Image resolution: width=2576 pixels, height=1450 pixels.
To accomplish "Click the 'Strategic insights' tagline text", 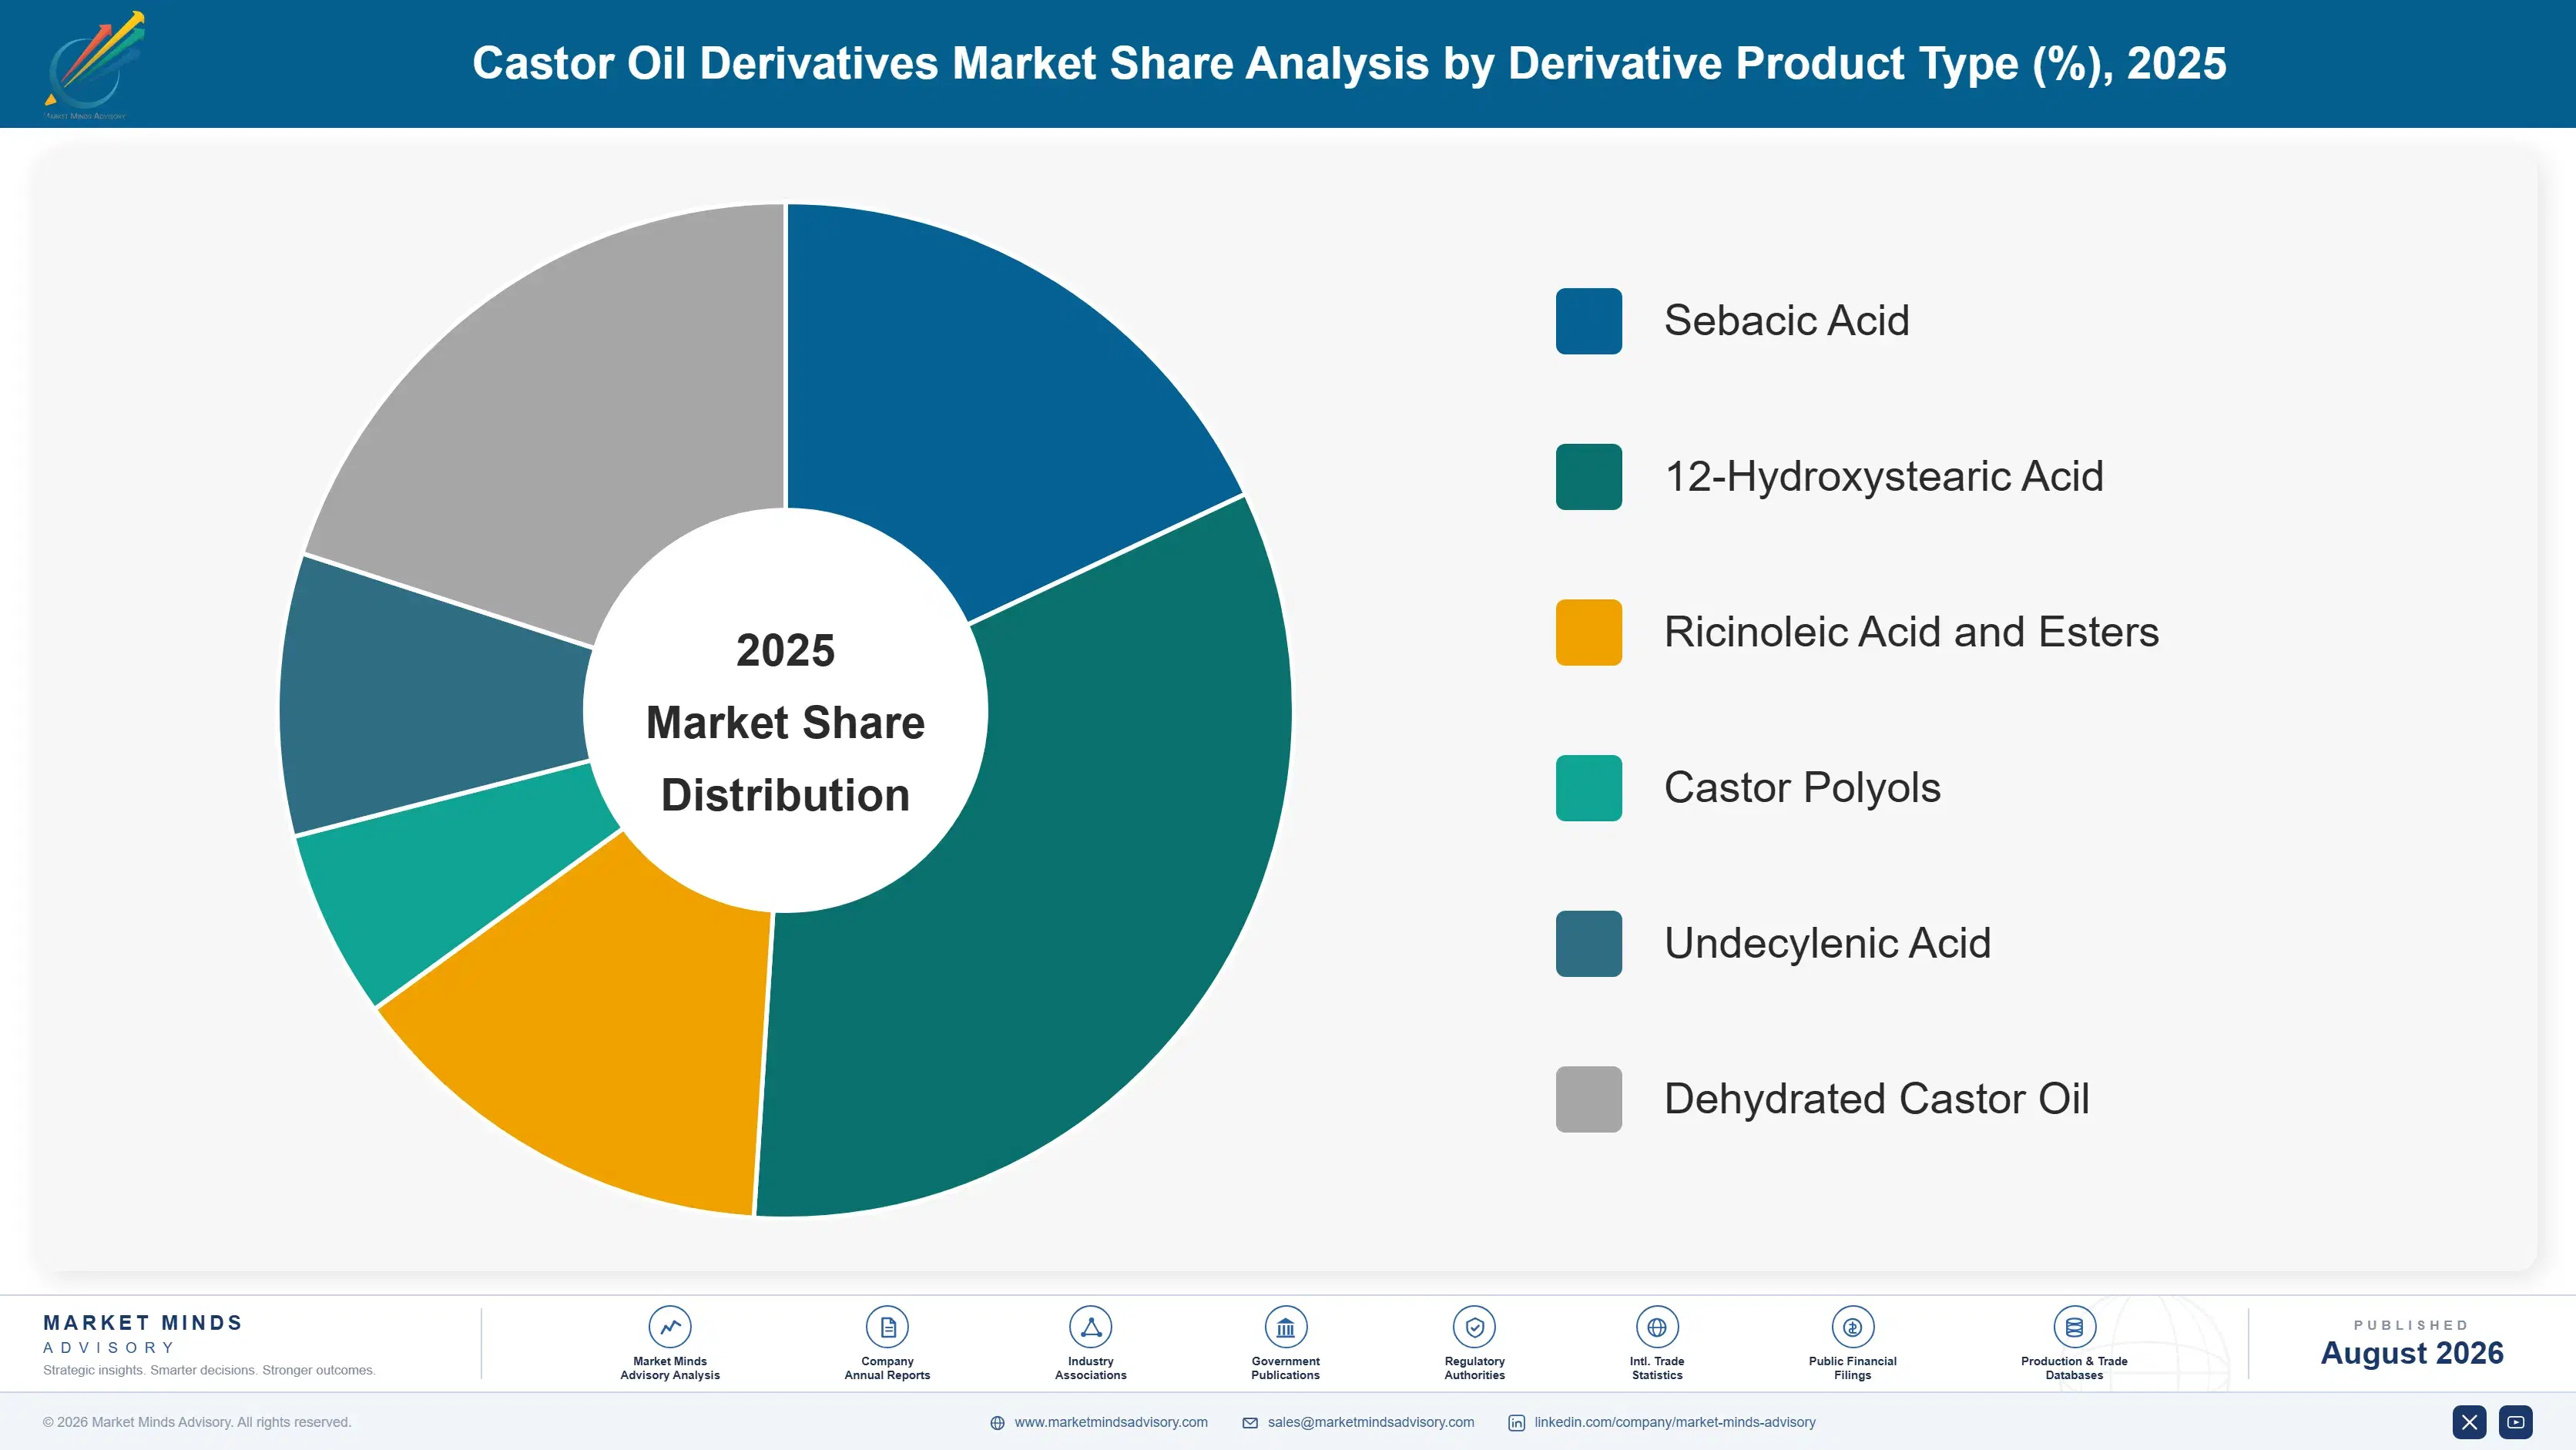I will [x=209, y=1370].
